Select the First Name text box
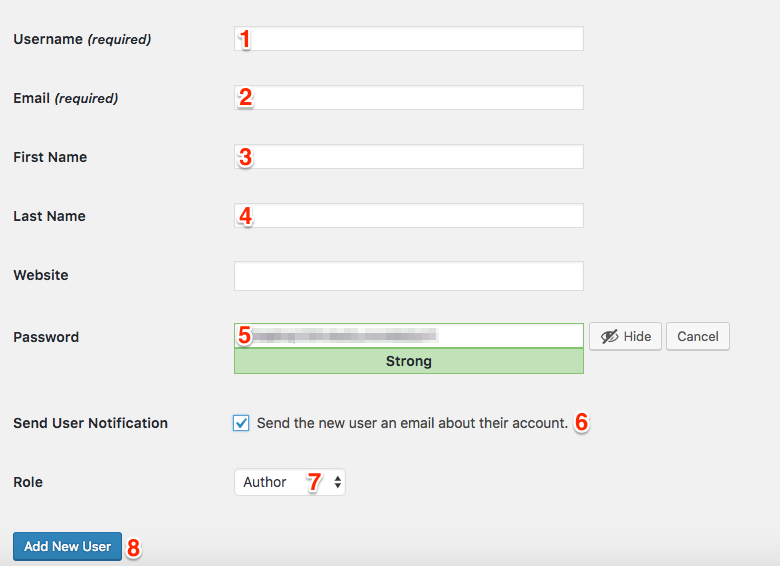 (x=409, y=157)
